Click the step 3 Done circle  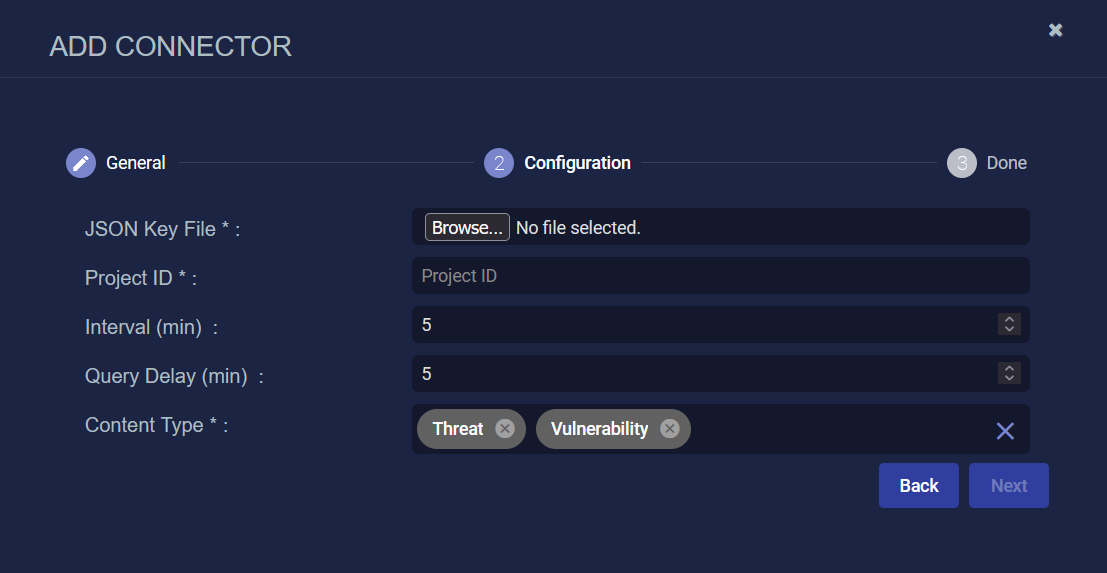coord(962,163)
